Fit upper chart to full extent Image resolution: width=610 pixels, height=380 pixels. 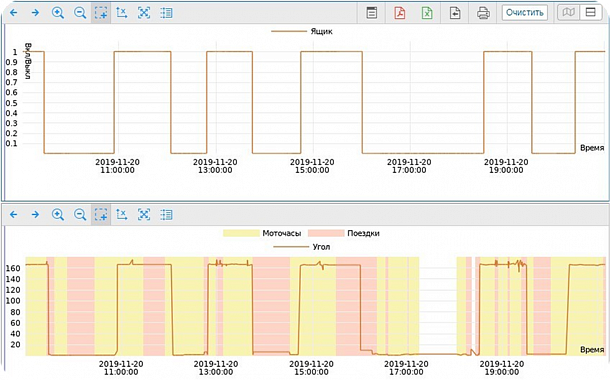click(144, 13)
